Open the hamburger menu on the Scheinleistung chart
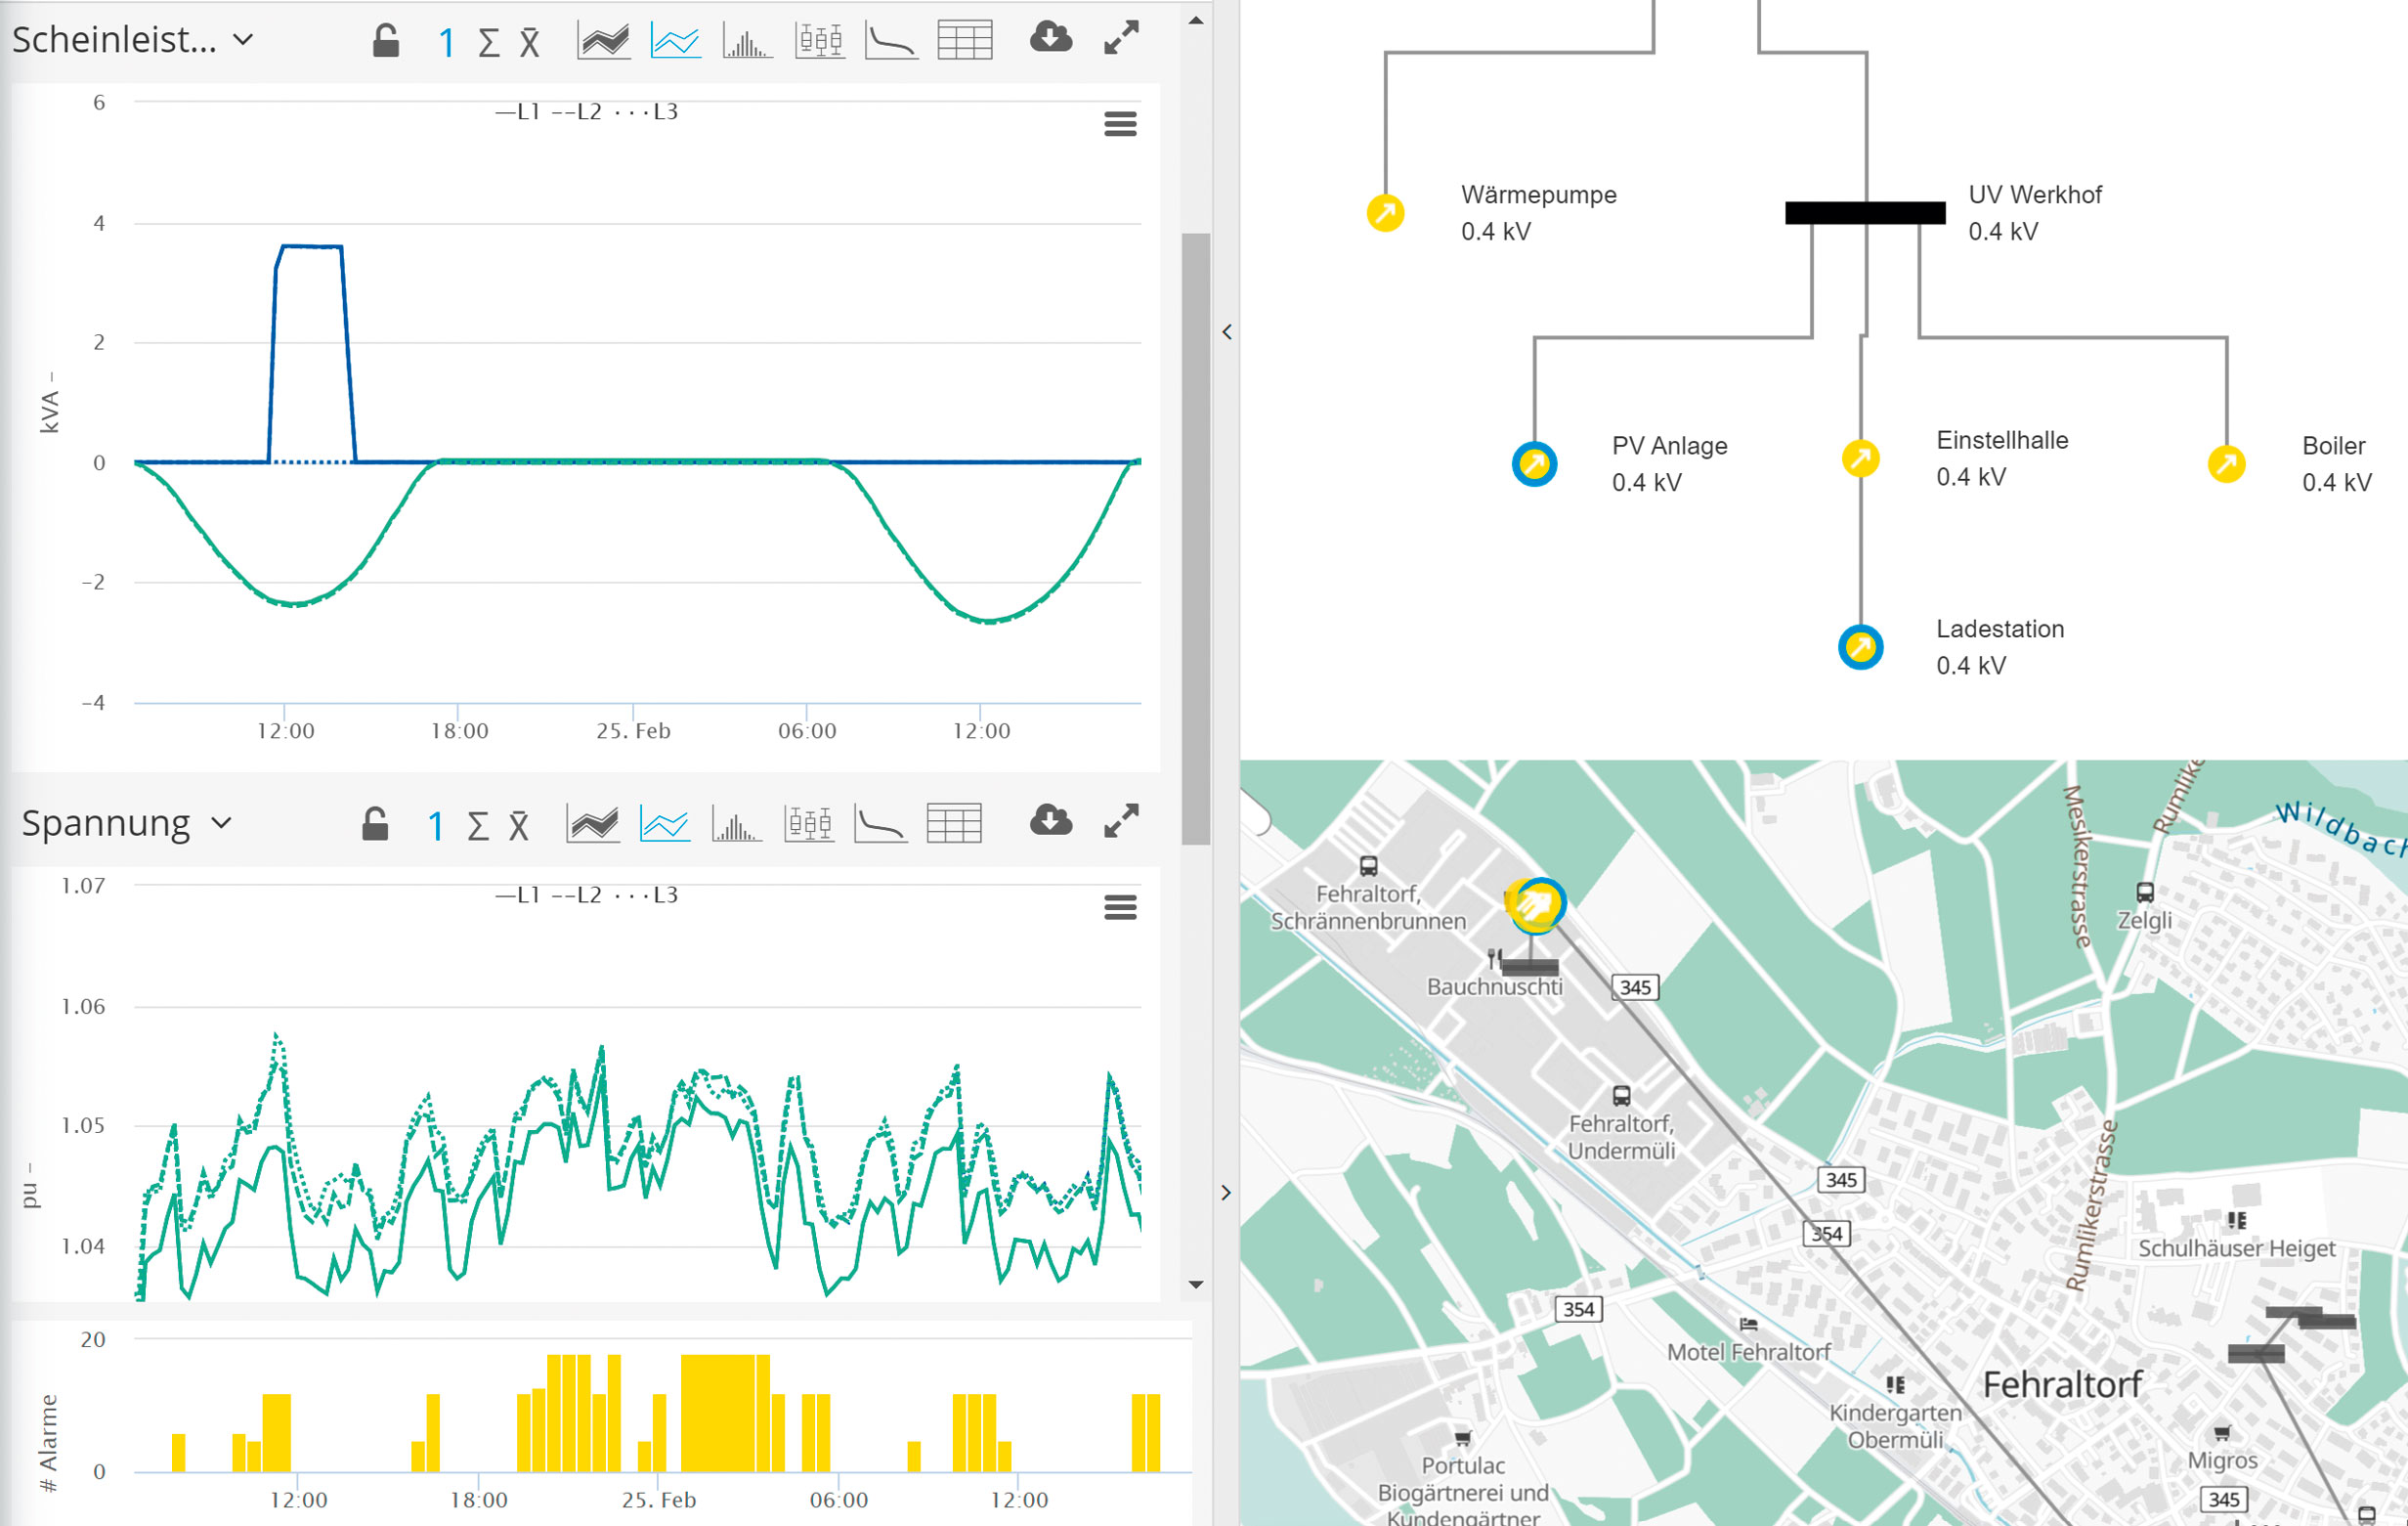The image size is (2408, 1526). click(x=1120, y=124)
